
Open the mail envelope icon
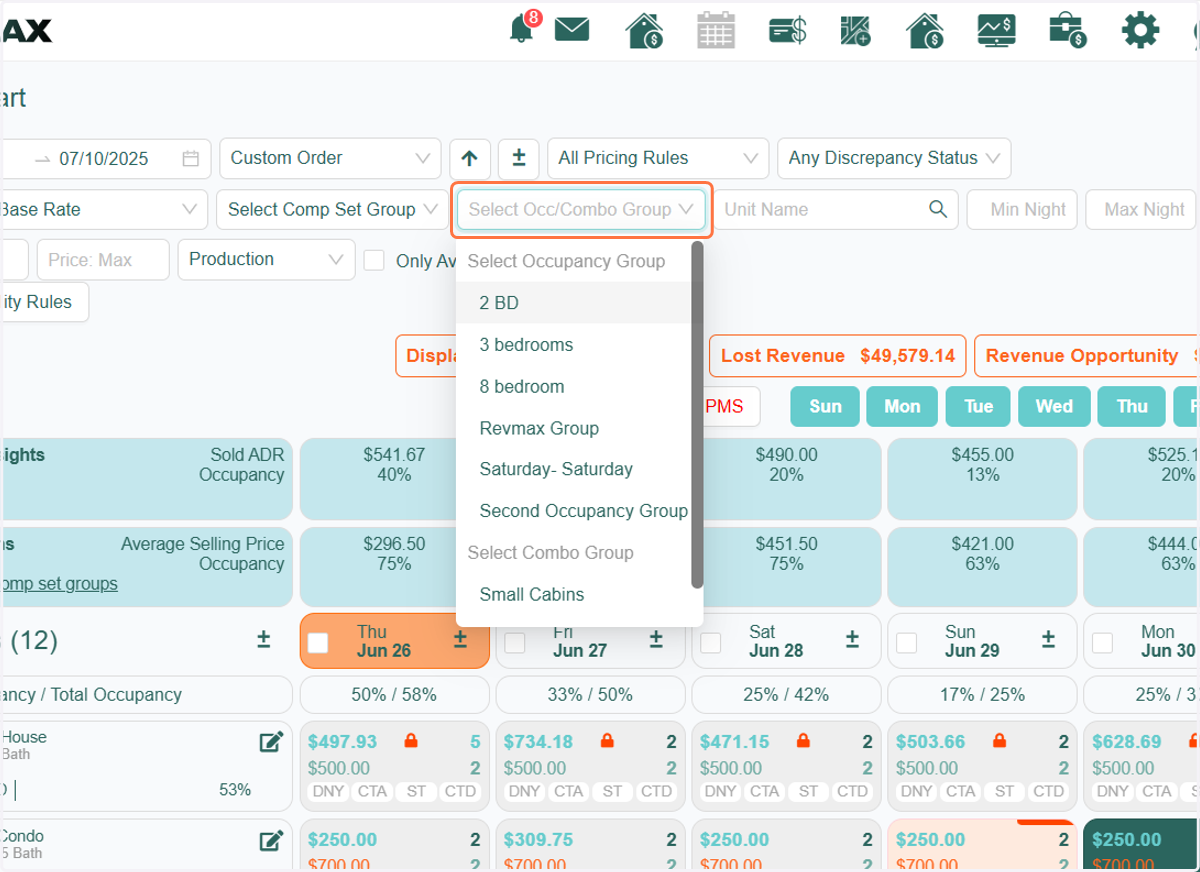point(572,30)
